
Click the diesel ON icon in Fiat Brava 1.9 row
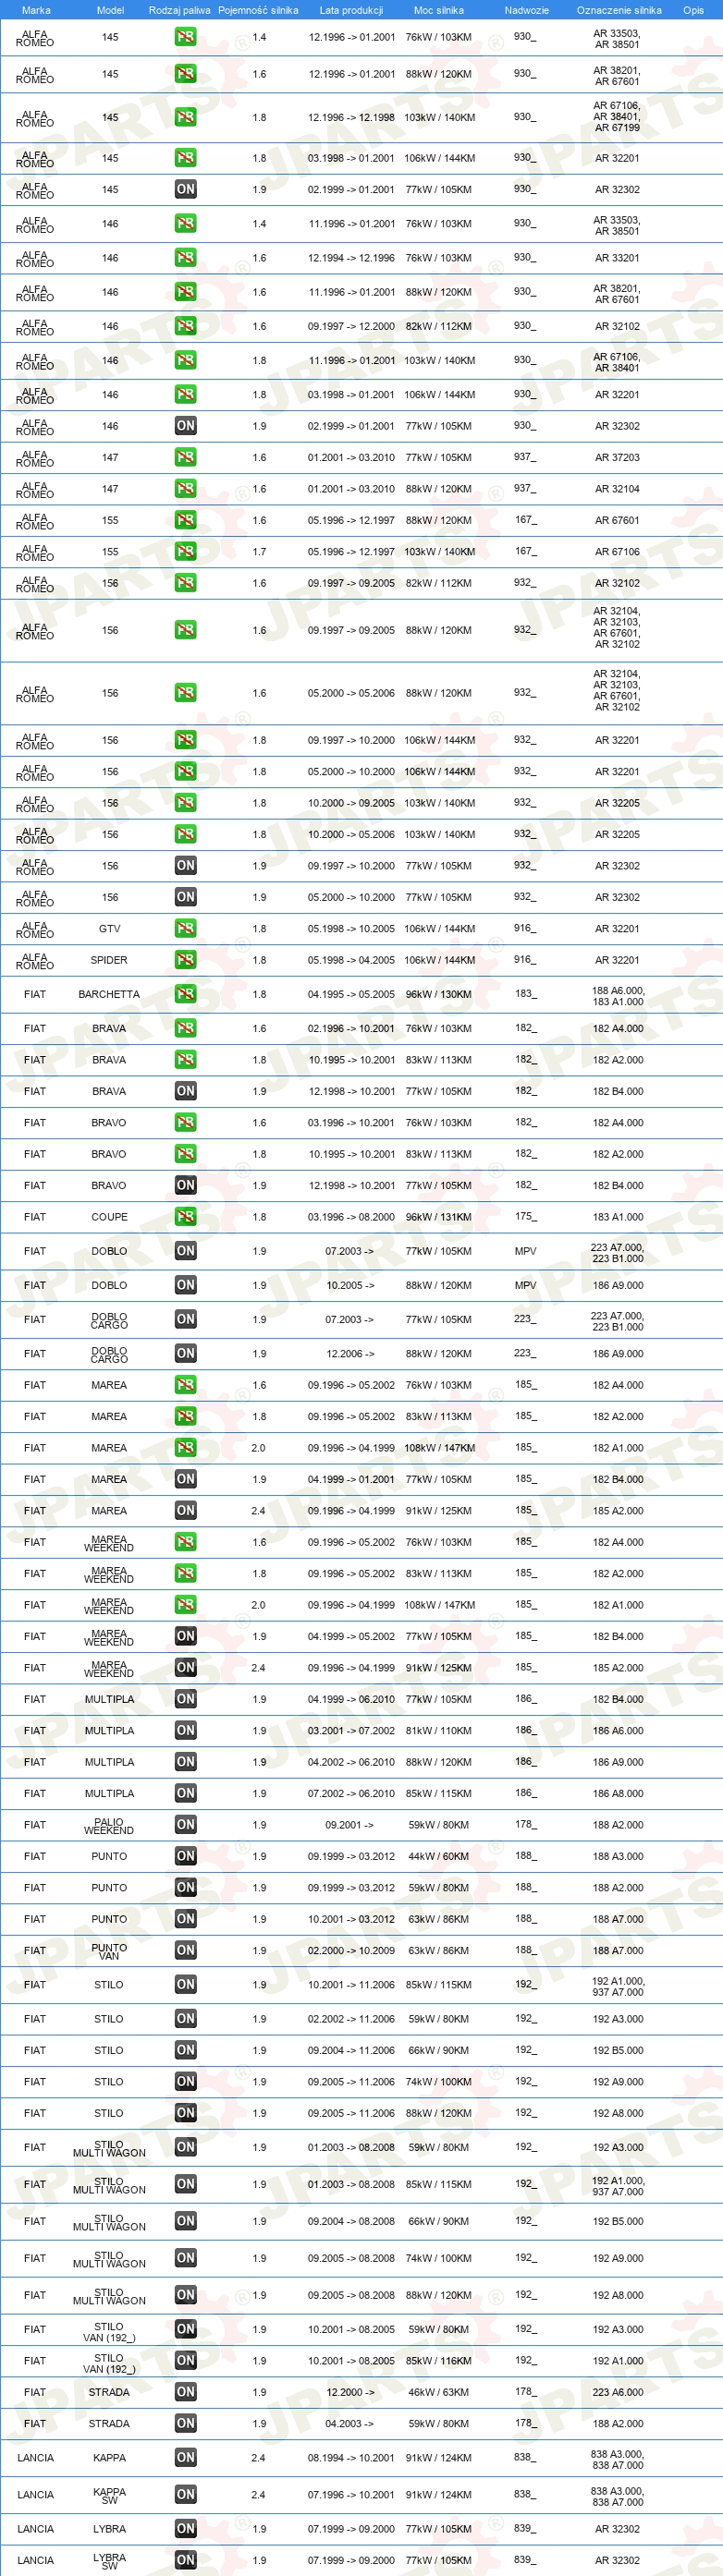(185, 1091)
